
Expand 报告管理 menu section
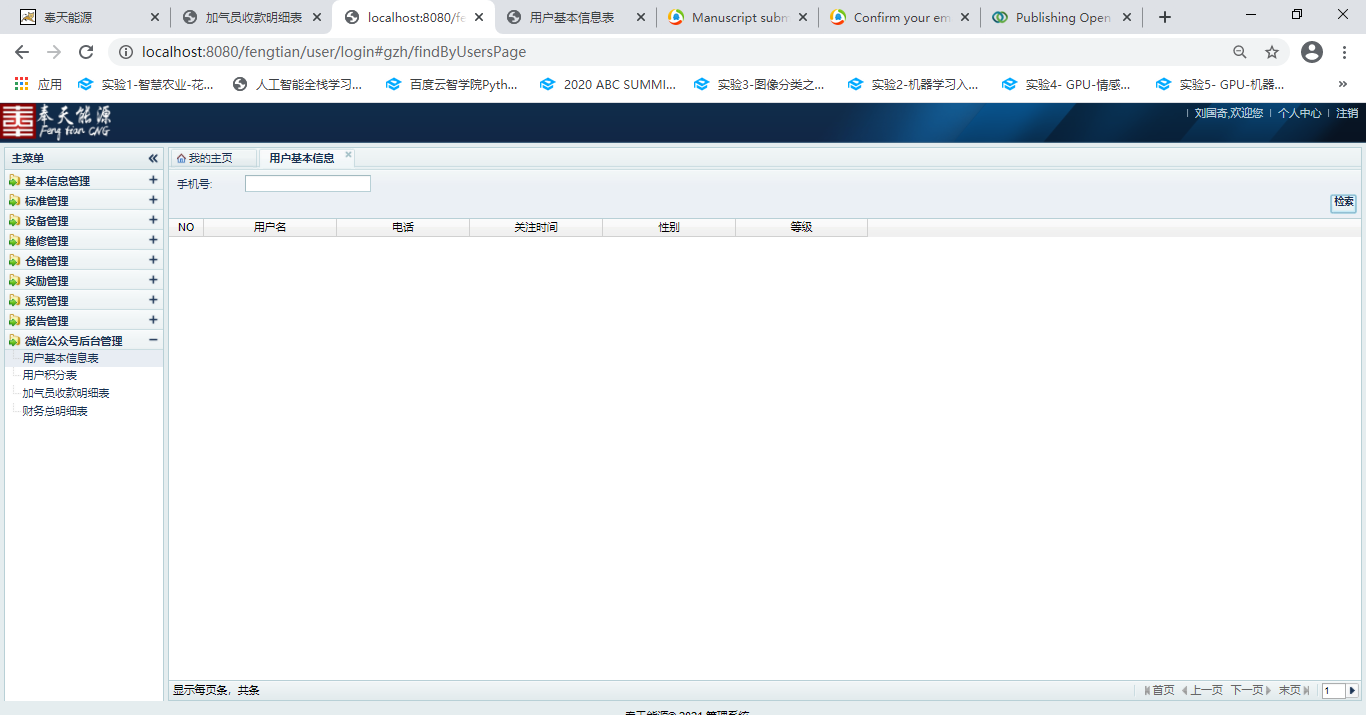pos(153,320)
